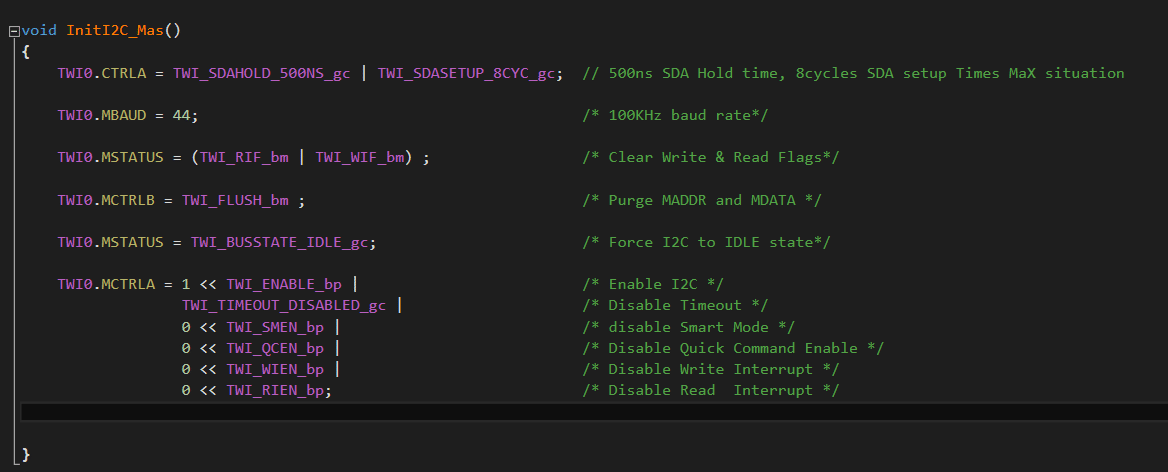Select TWI_TIMEOUT_DISABLED_gc constant
Image resolution: width=1168 pixels, height=472 pixels.
tap(284, 305)
